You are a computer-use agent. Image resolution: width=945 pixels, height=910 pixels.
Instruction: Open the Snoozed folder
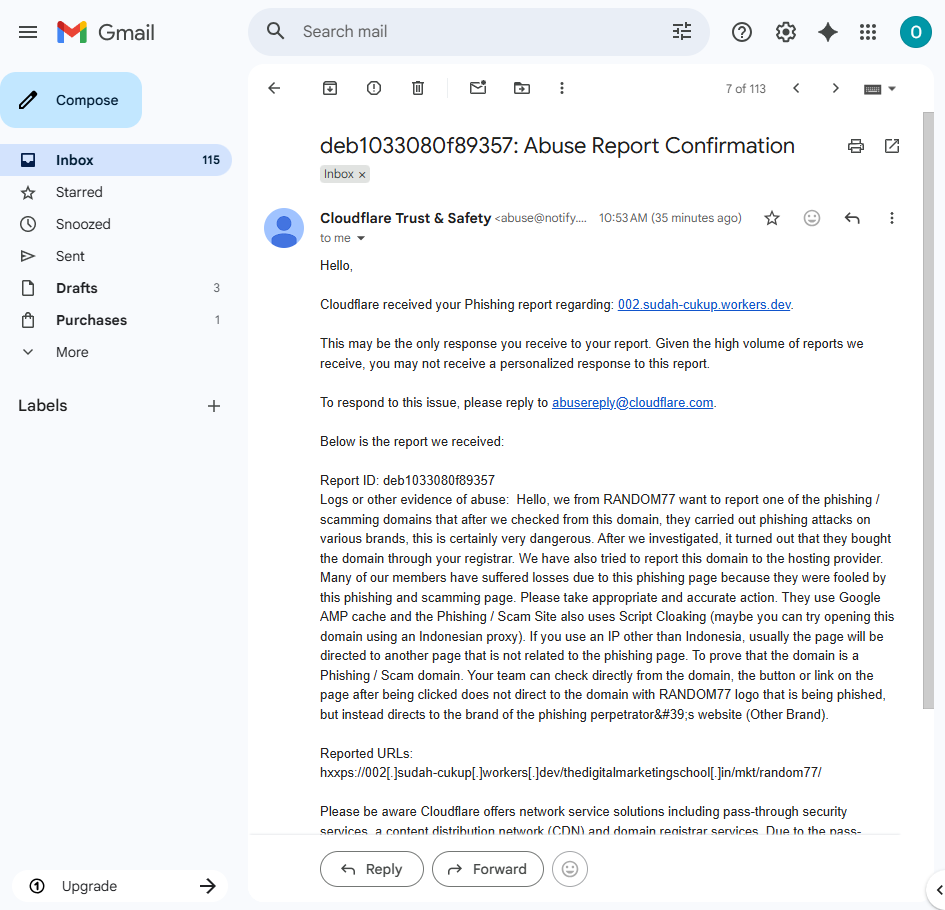point(116,224)
